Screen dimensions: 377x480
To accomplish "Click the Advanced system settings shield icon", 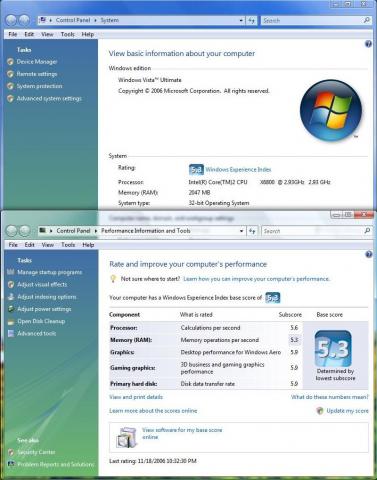I will click(10, 98).
